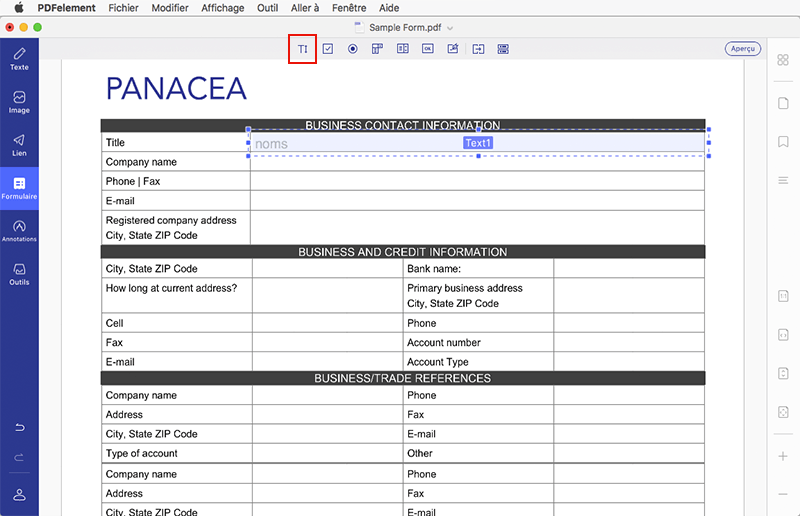Open the PDFelement app menu
The height and width of the screenshot is (516, 800).
[x=66, y=8]
